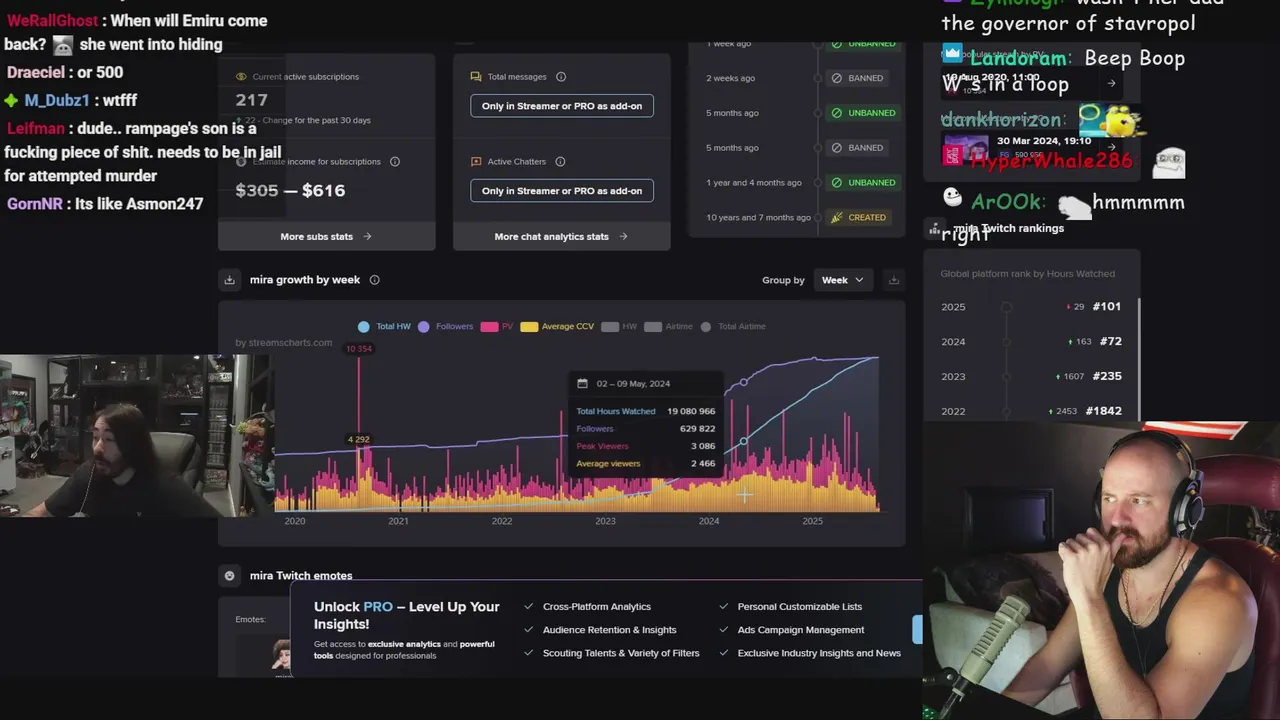
Task: Click the 4 292 value label on the chart
Action: [x=358, y=439]
